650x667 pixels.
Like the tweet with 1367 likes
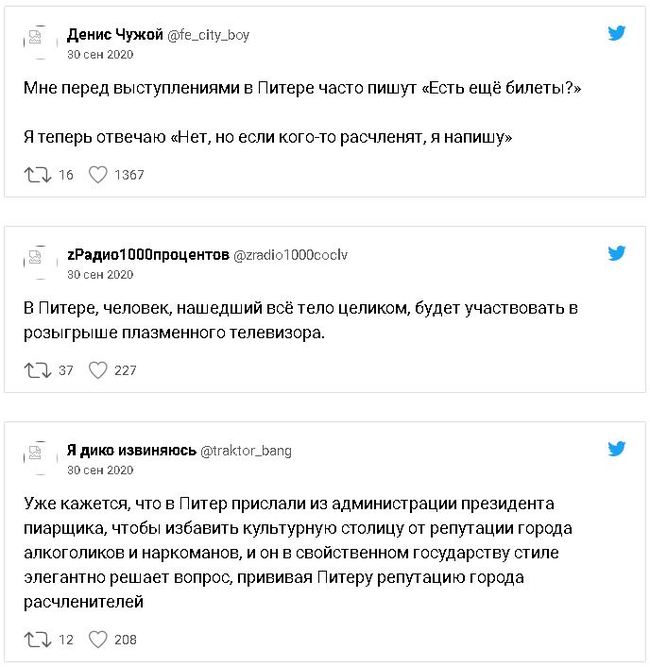tap(98, 175)
